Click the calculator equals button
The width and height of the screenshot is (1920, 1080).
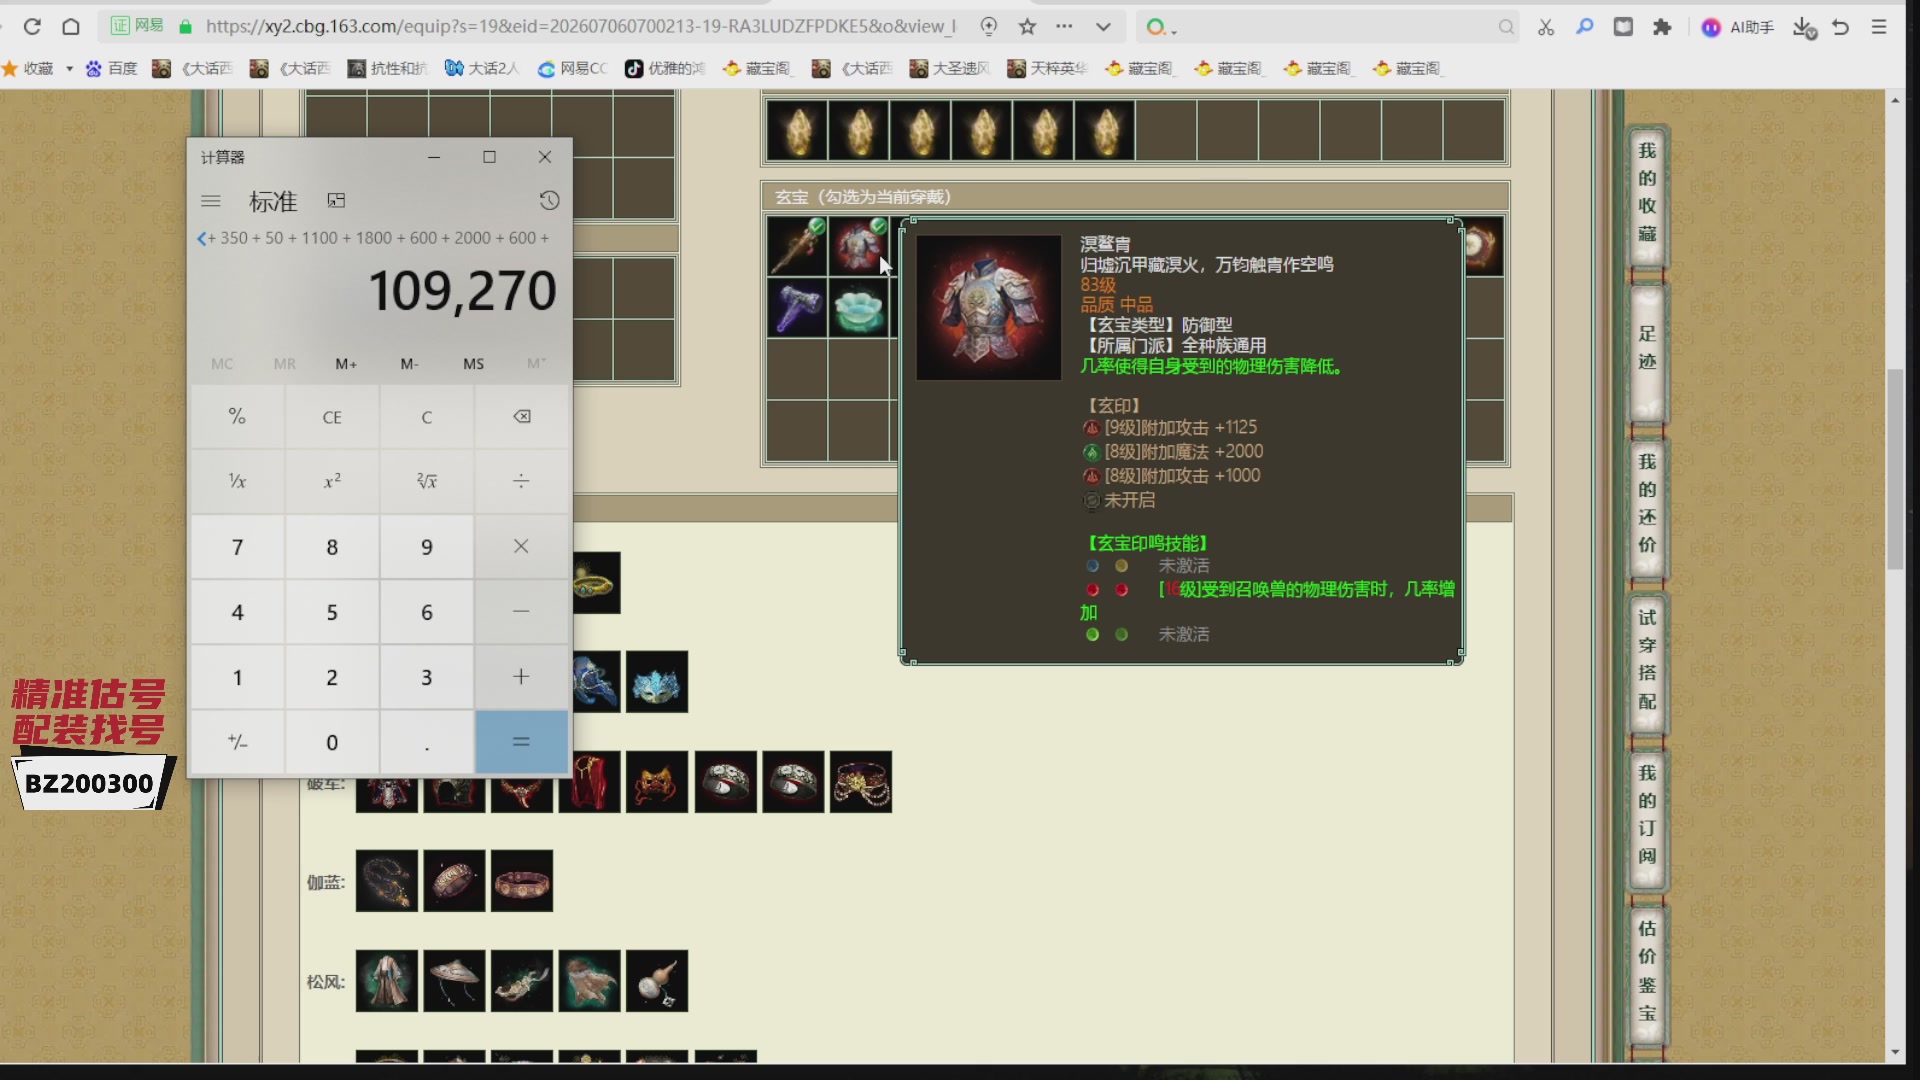(x=521, y=742)
